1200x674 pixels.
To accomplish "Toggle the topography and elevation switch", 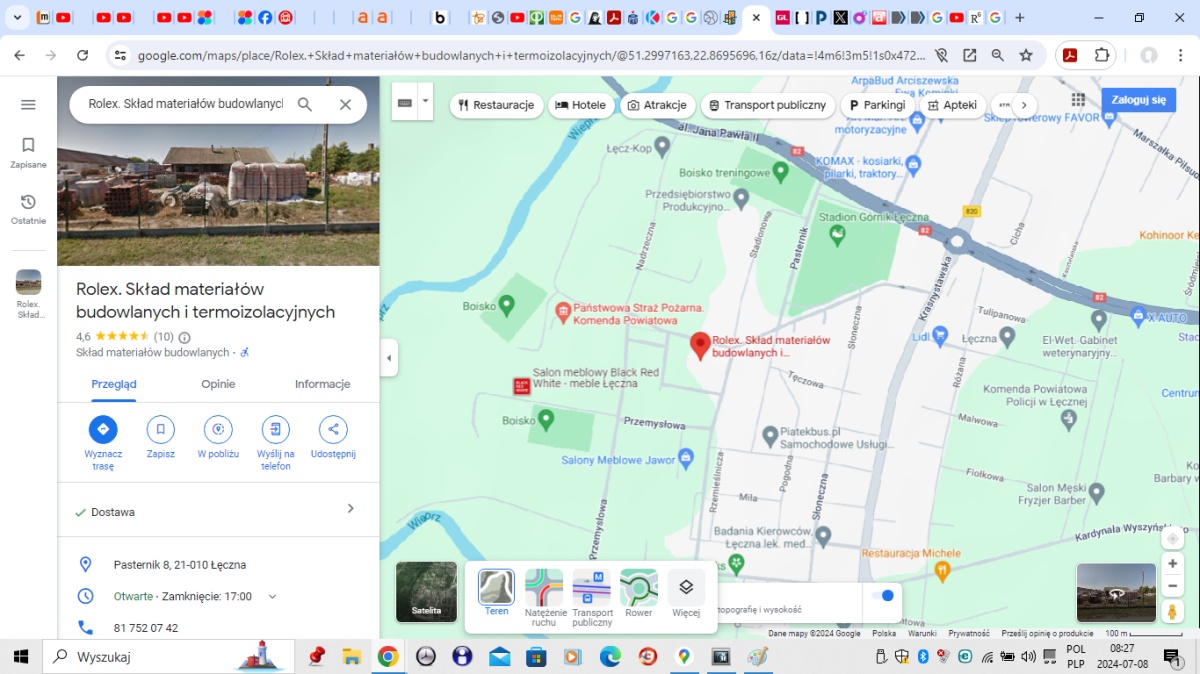I will (882, 596).
